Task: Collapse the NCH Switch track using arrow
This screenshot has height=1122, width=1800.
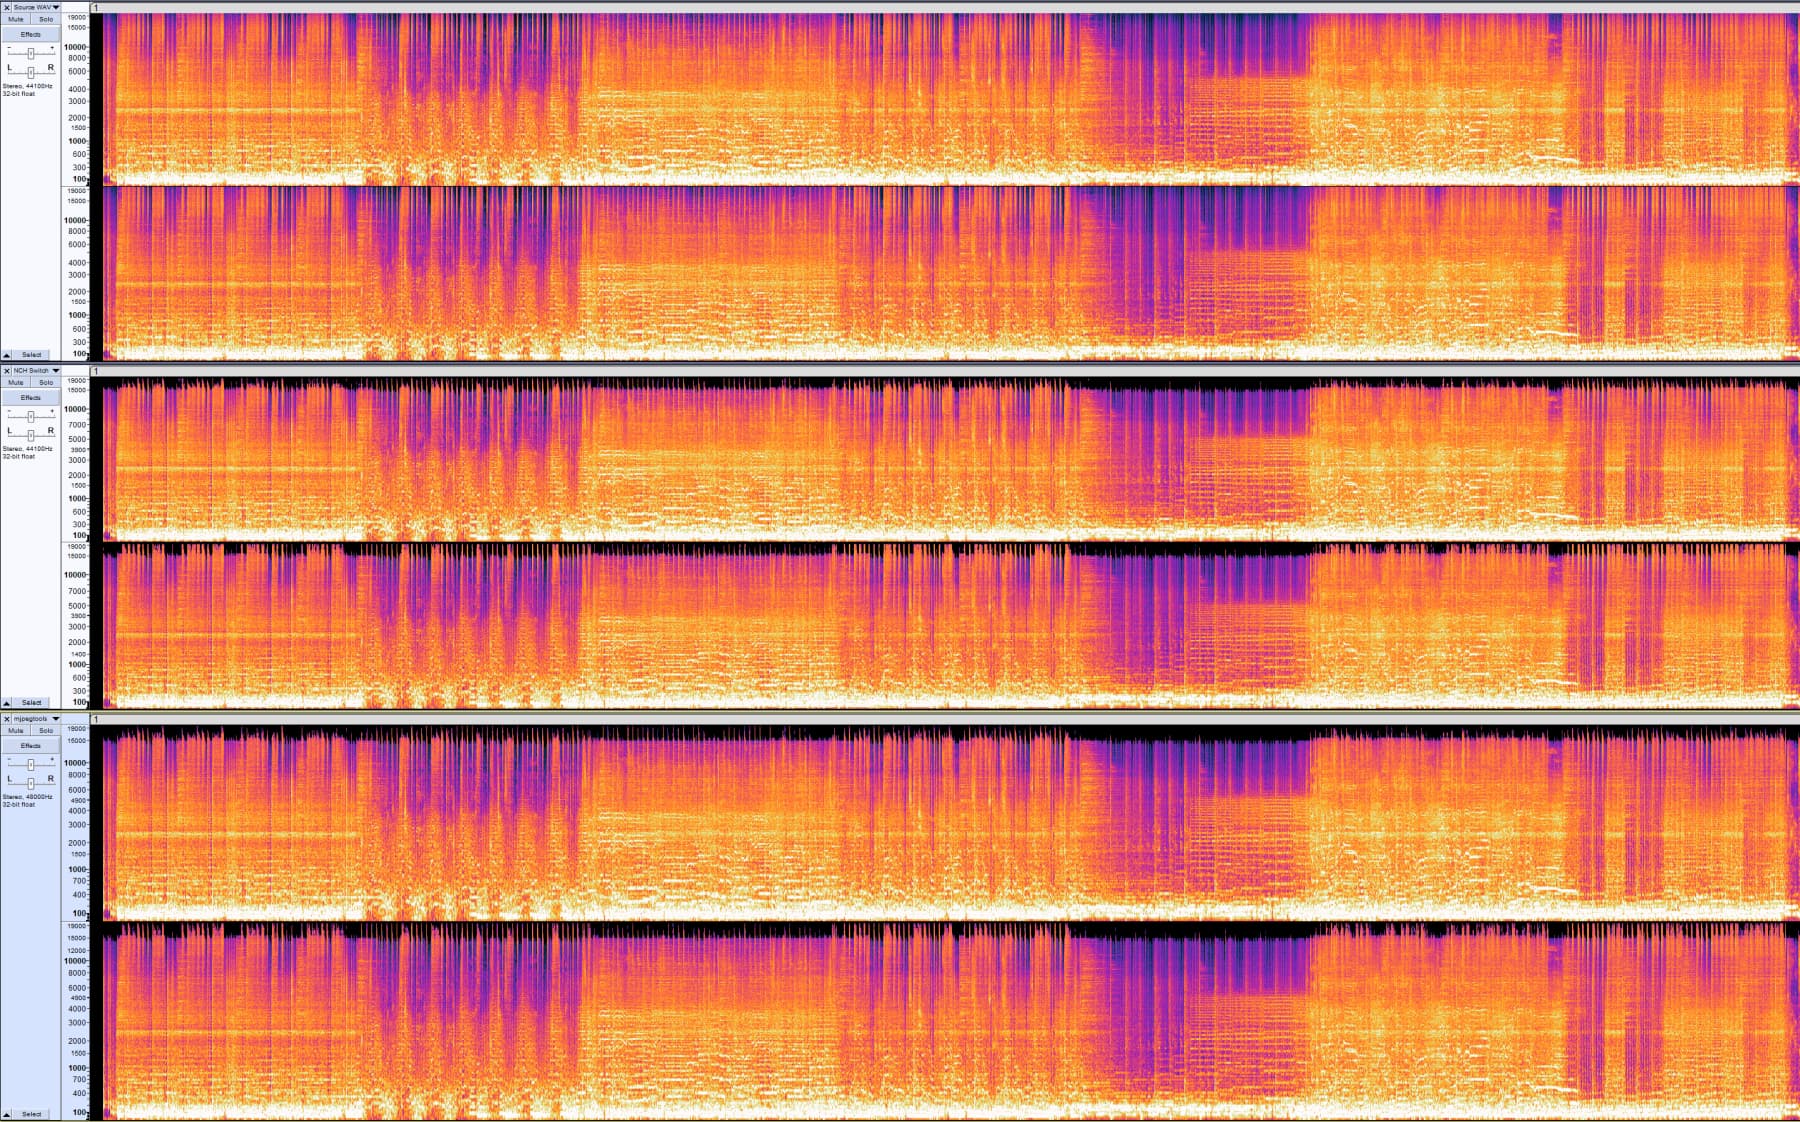Action: pyautogui.click(x=7, y=703)
